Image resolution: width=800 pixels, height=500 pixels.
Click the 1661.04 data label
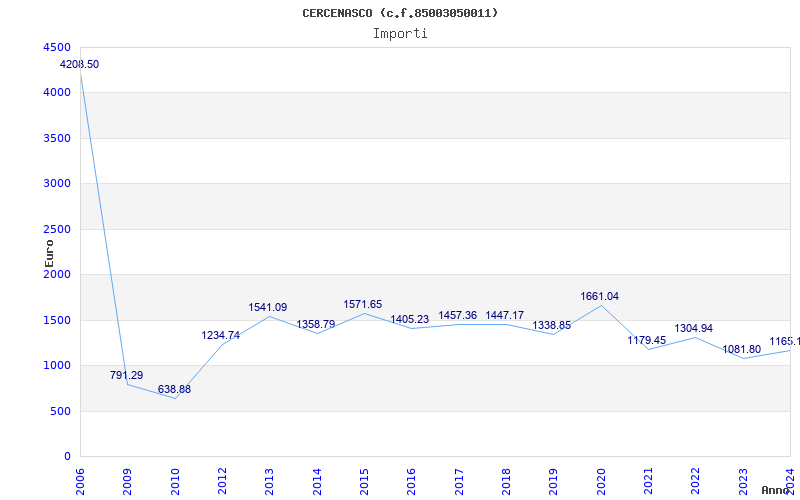tap(599, 296)
